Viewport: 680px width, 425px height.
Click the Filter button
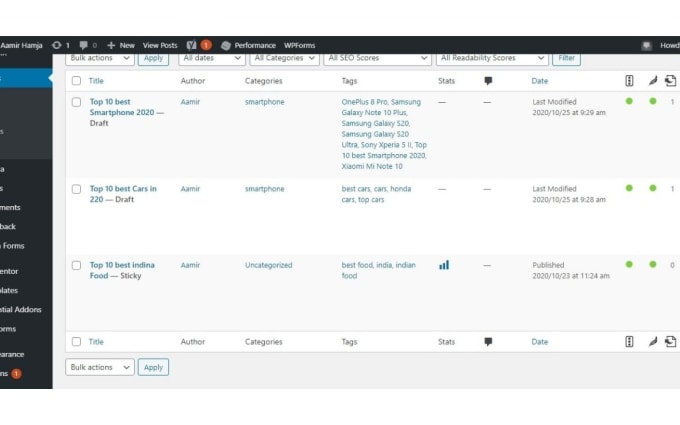point(566,58)
